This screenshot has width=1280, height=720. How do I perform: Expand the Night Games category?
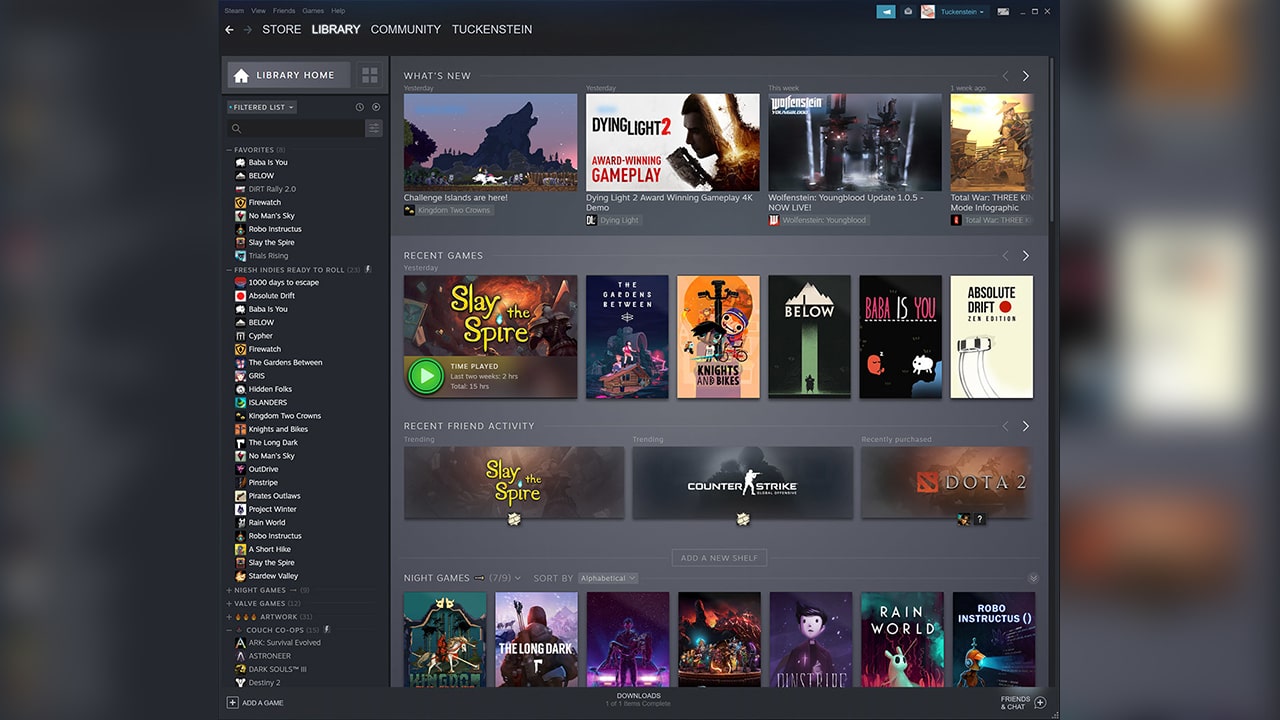coord(229,590)
